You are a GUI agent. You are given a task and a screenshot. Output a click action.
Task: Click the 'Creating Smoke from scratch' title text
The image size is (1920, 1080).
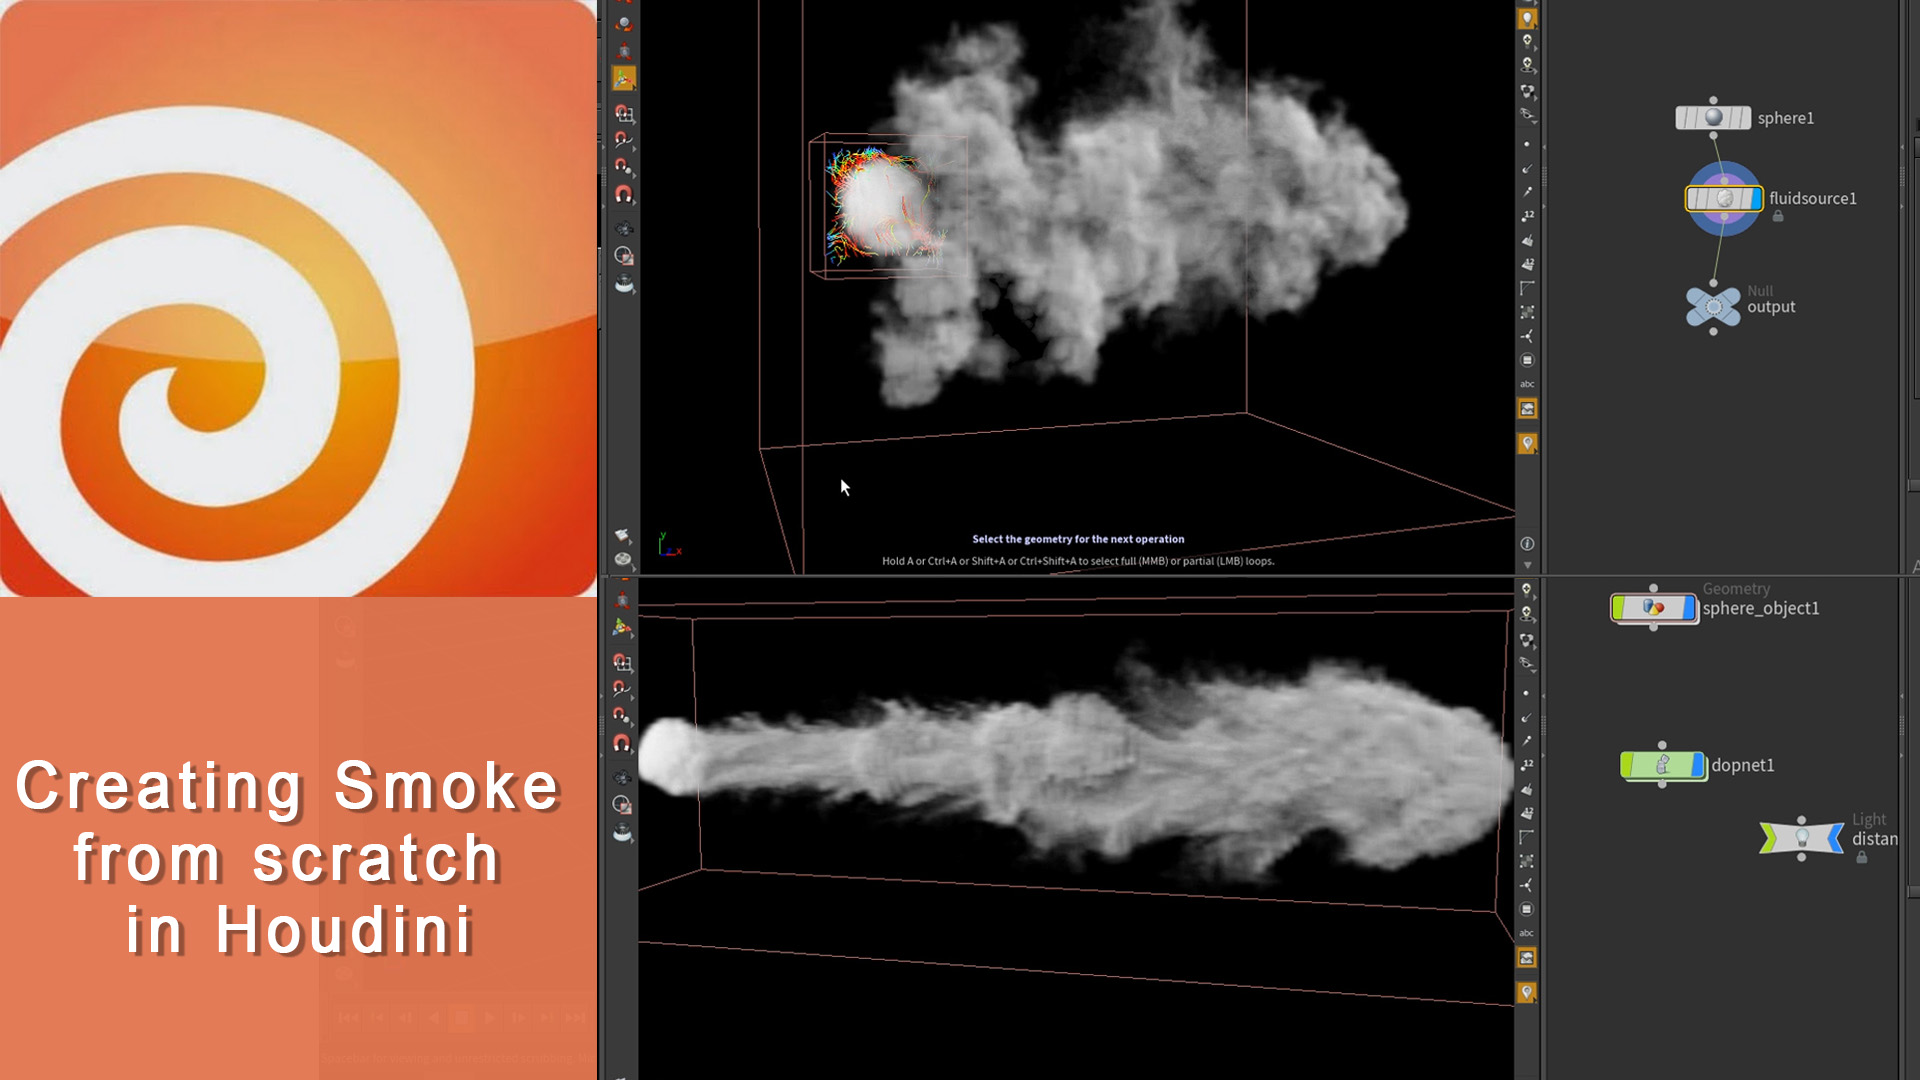tap(290, 857)
